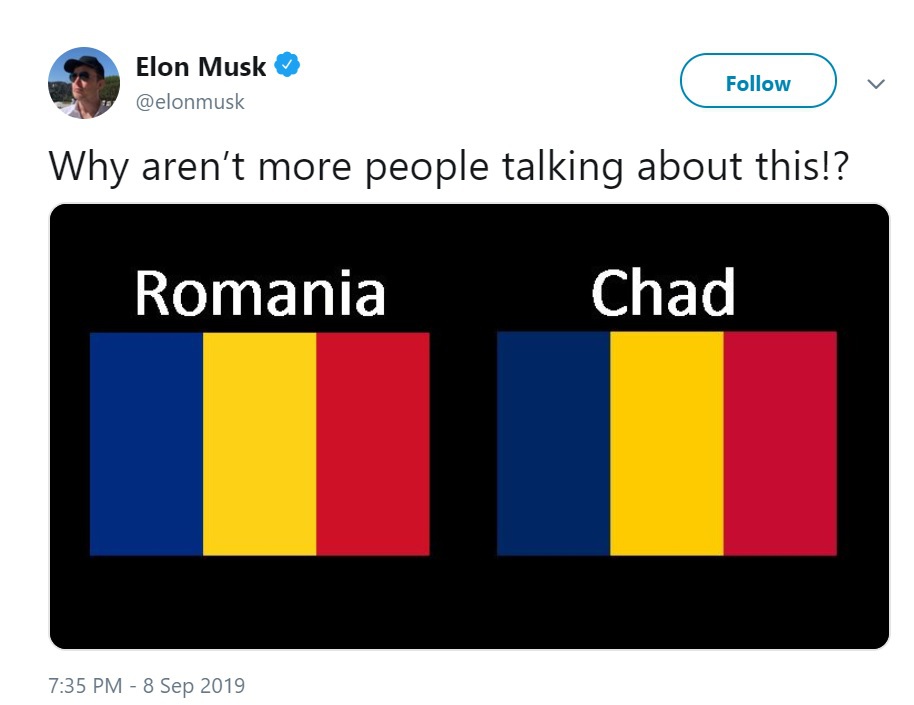
Task: Click the Chad label in the image
Action: (x=663, y=293)
